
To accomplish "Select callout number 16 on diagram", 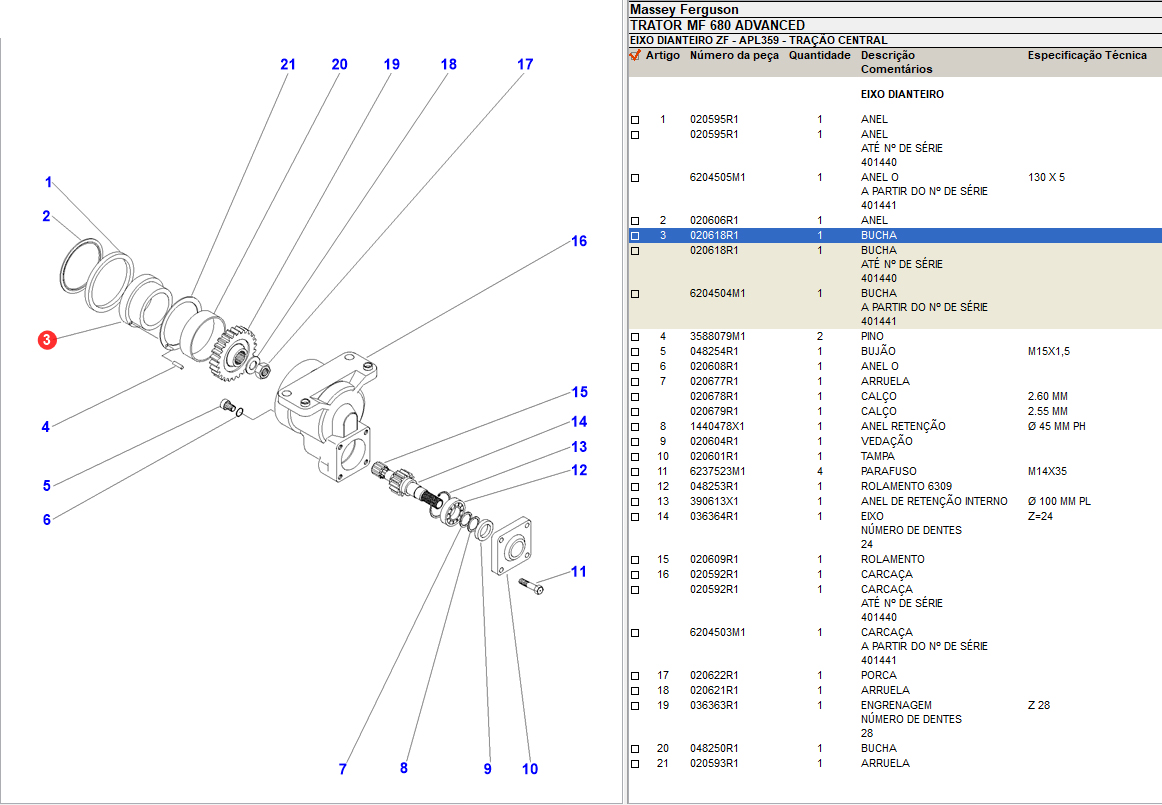I will pyautogui.click(x=579, y=241).
